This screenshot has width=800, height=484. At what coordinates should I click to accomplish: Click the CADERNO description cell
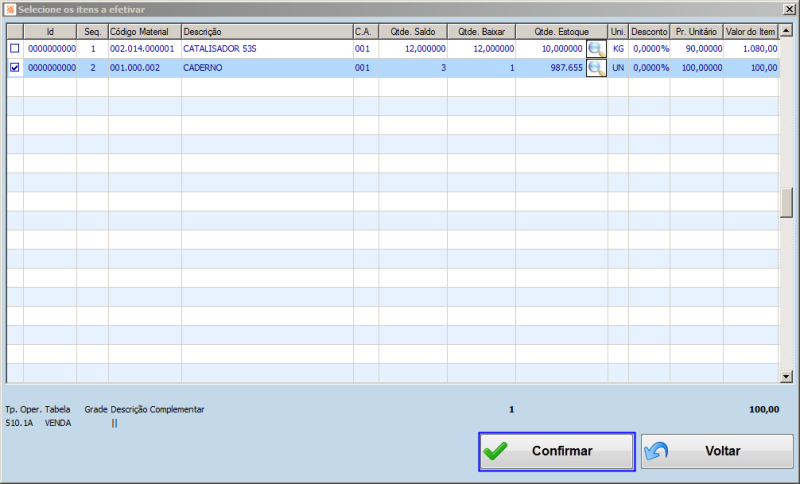267,68
